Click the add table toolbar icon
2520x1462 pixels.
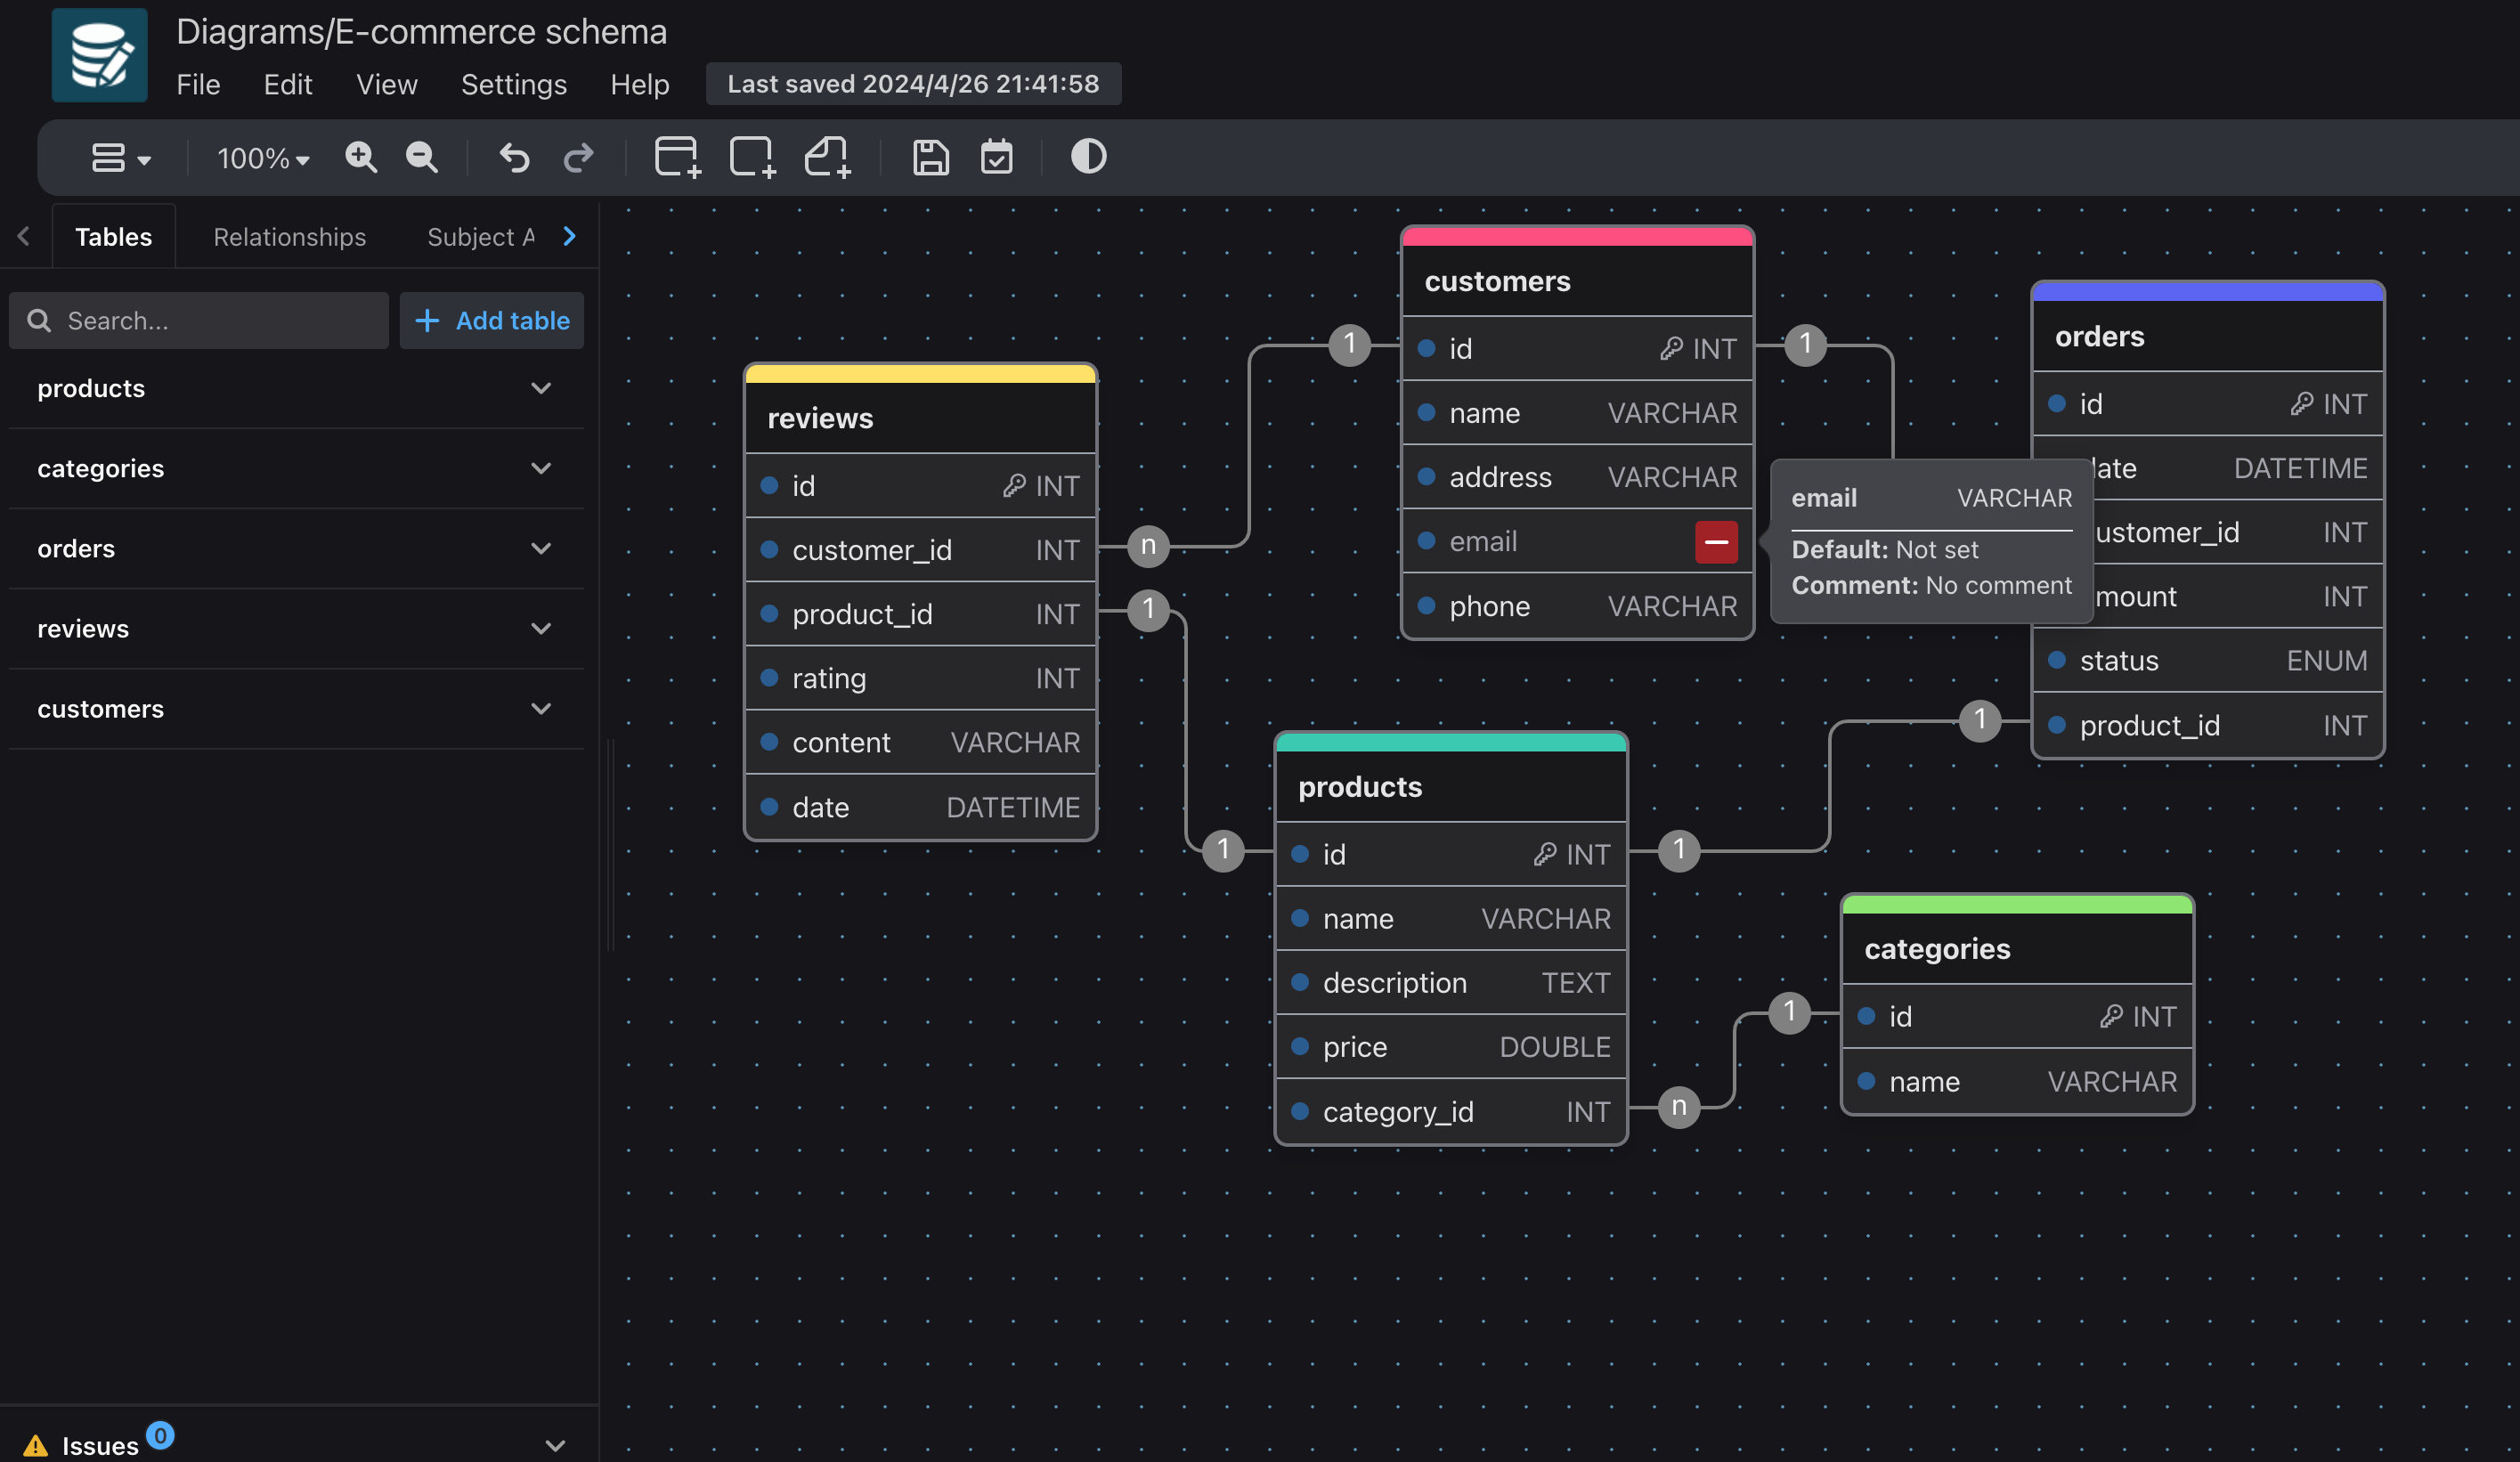point(677,157)
